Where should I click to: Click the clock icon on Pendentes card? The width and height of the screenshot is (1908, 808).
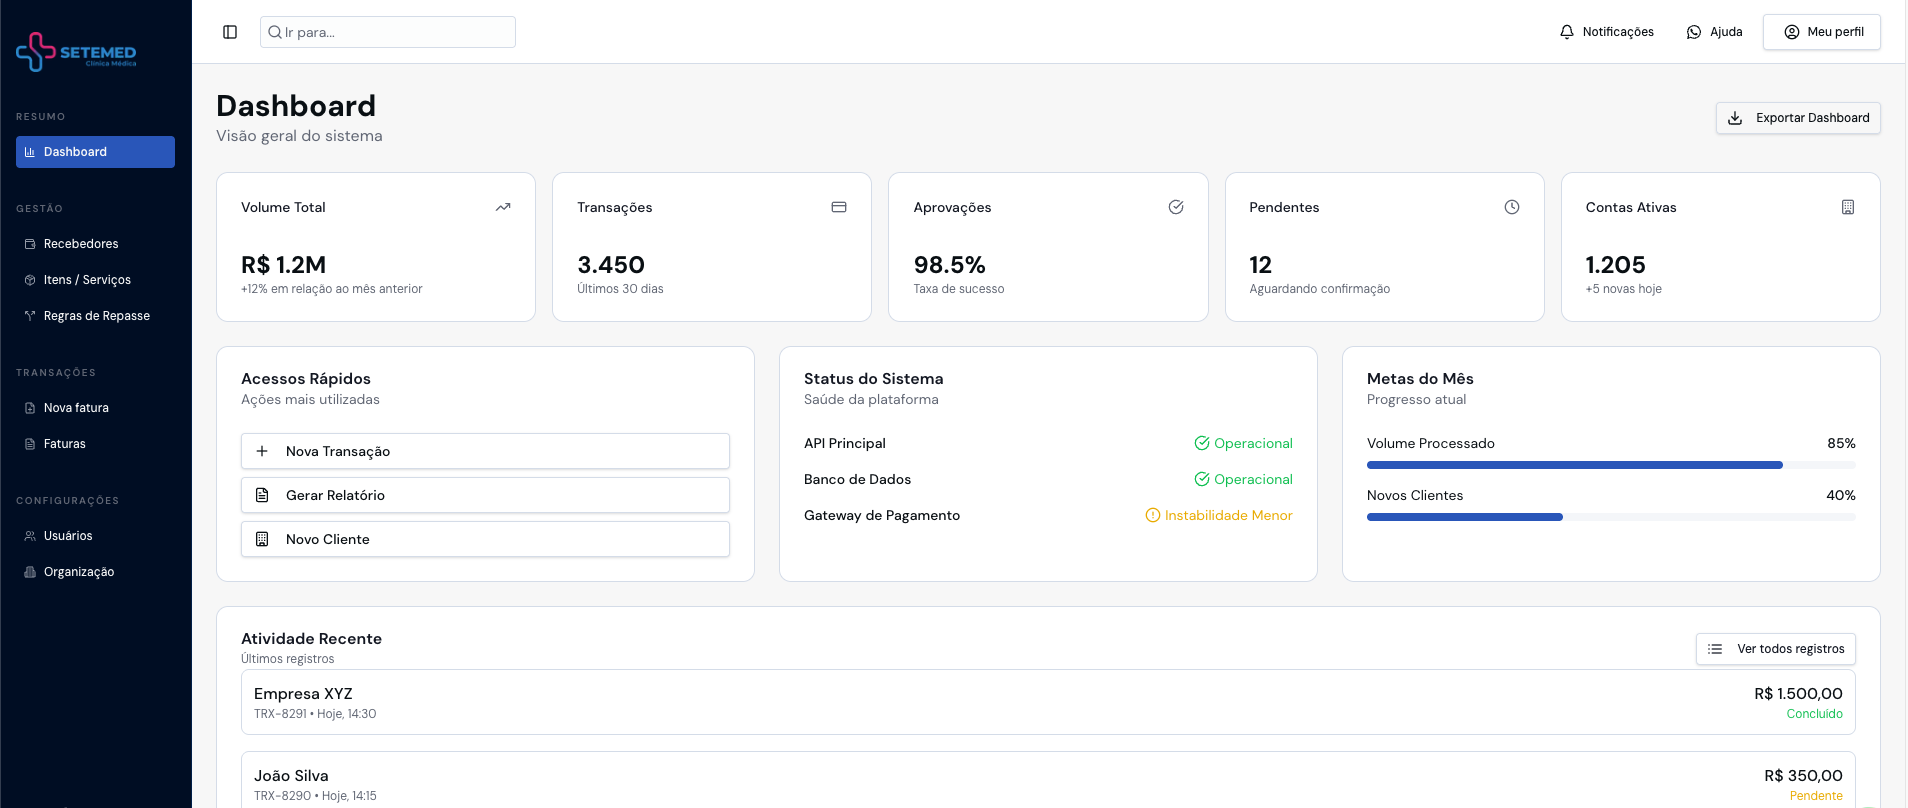[1512, 207]
